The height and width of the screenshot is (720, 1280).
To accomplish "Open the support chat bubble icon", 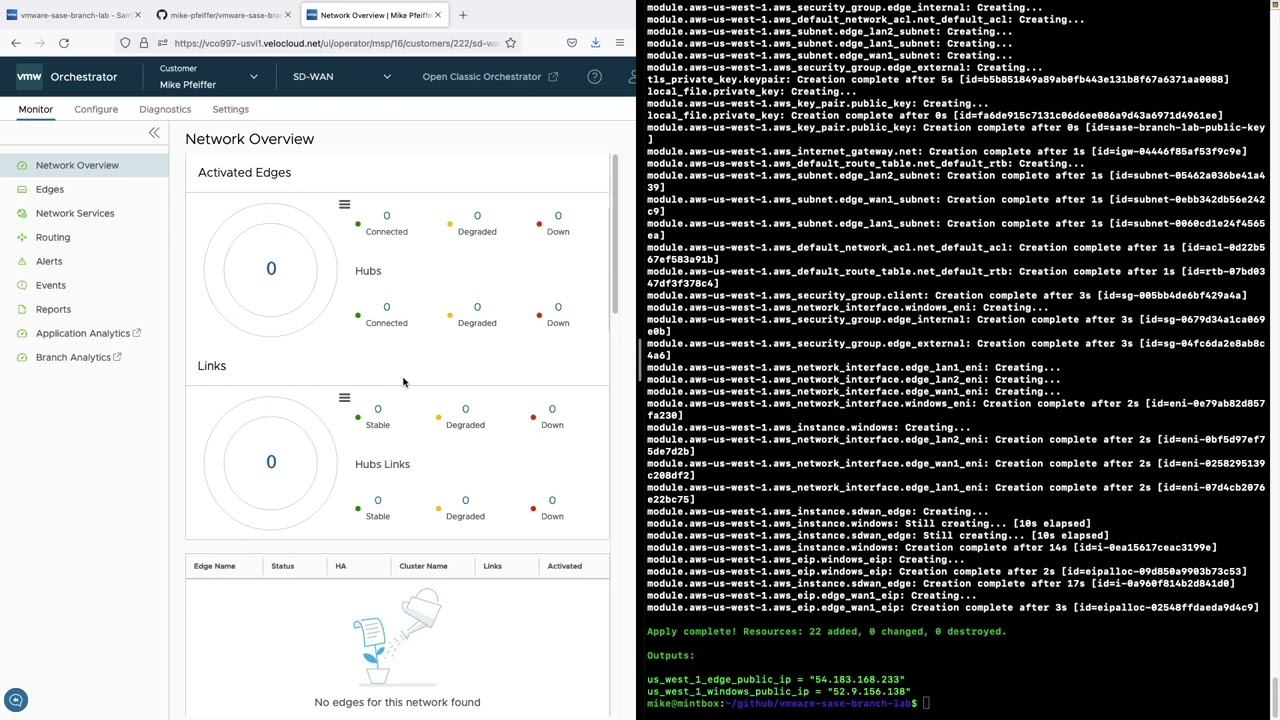I will pos(15,700).
